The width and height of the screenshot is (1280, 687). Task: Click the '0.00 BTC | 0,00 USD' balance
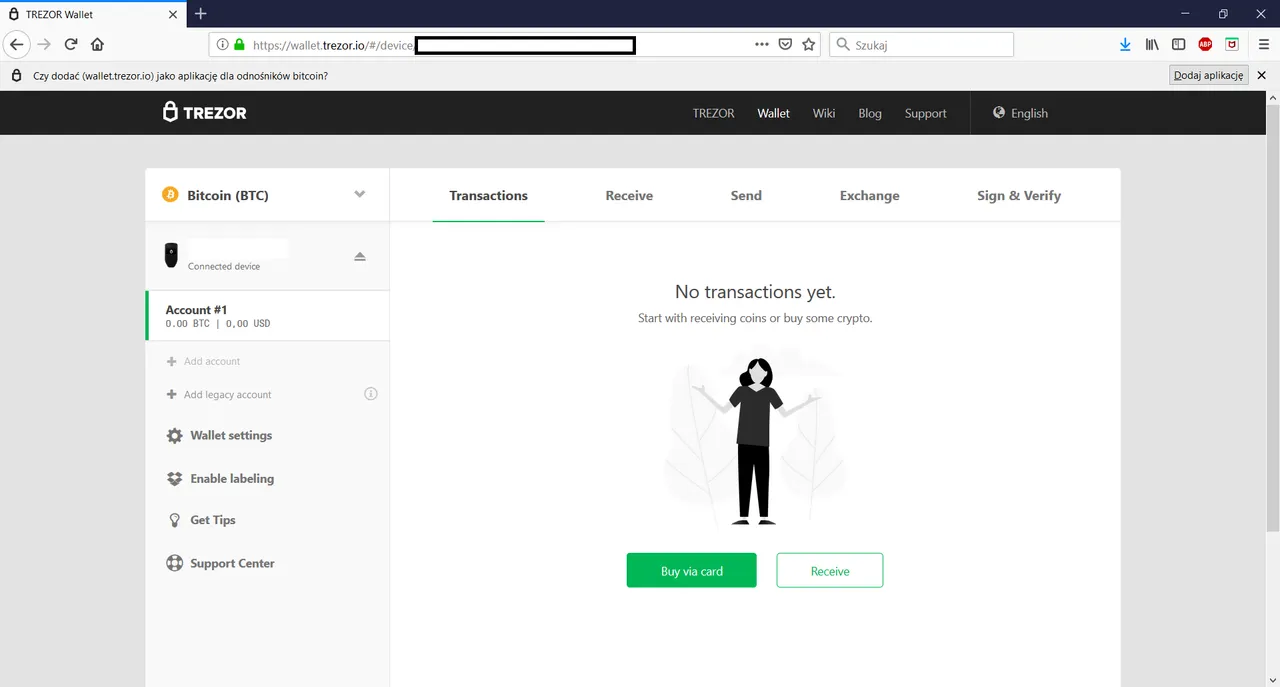pos(218,324)
